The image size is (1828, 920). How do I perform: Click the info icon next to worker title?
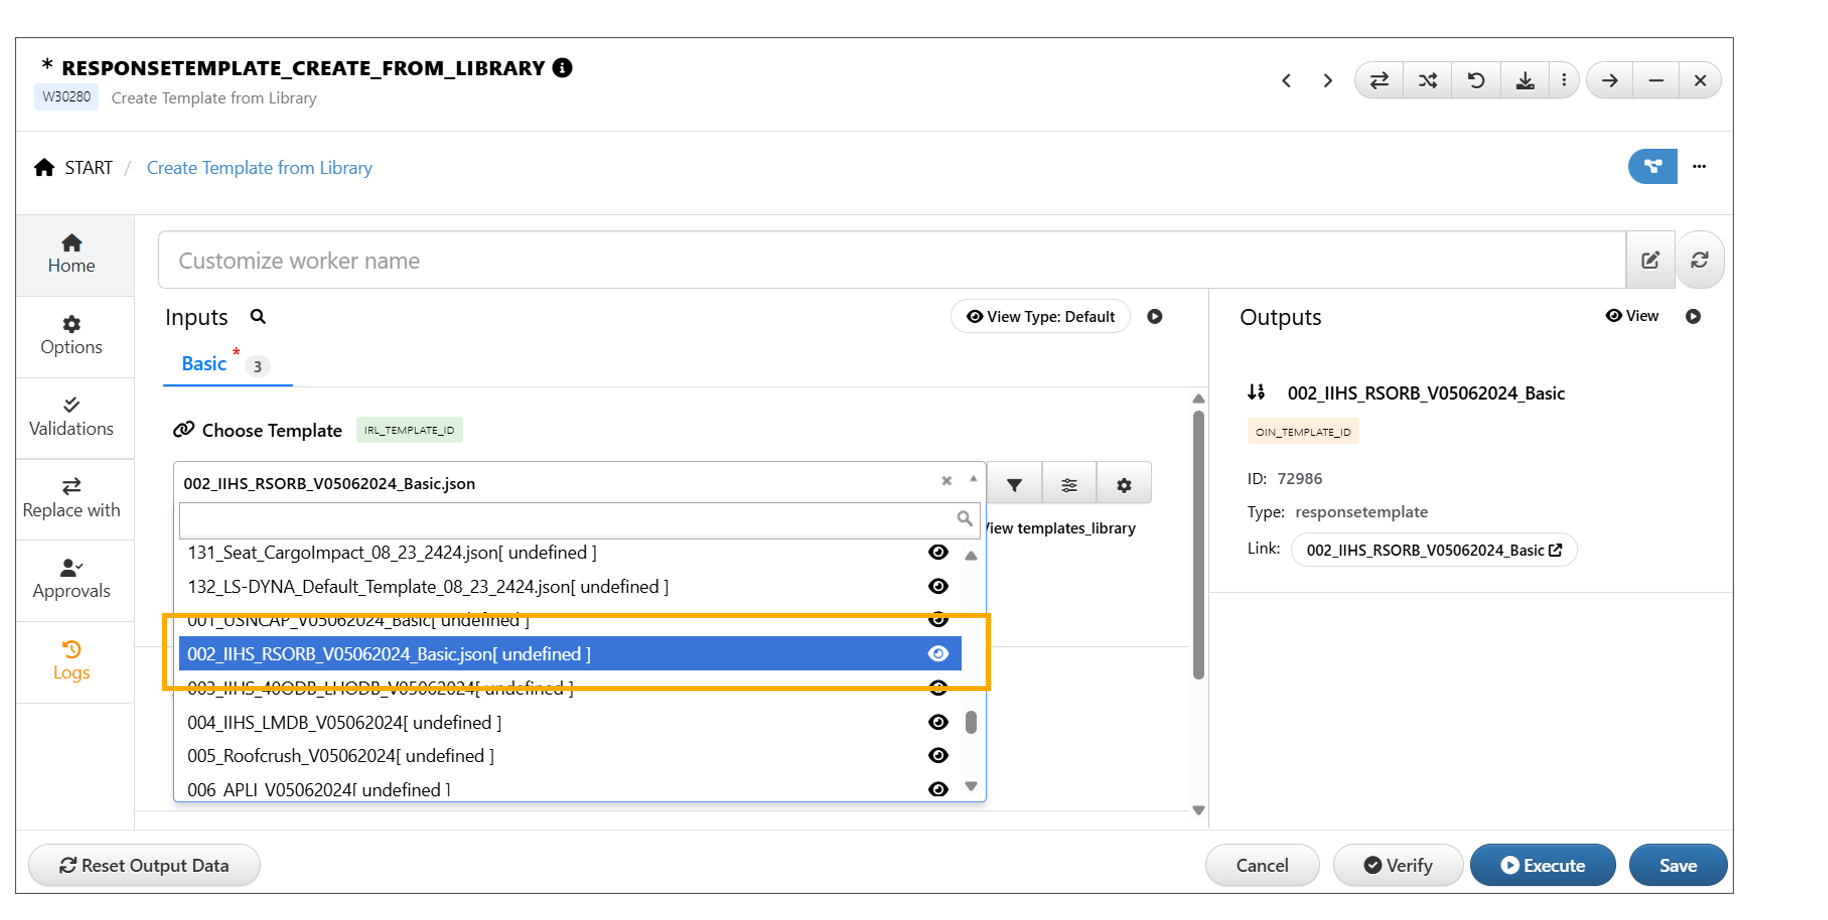[563, 68]
